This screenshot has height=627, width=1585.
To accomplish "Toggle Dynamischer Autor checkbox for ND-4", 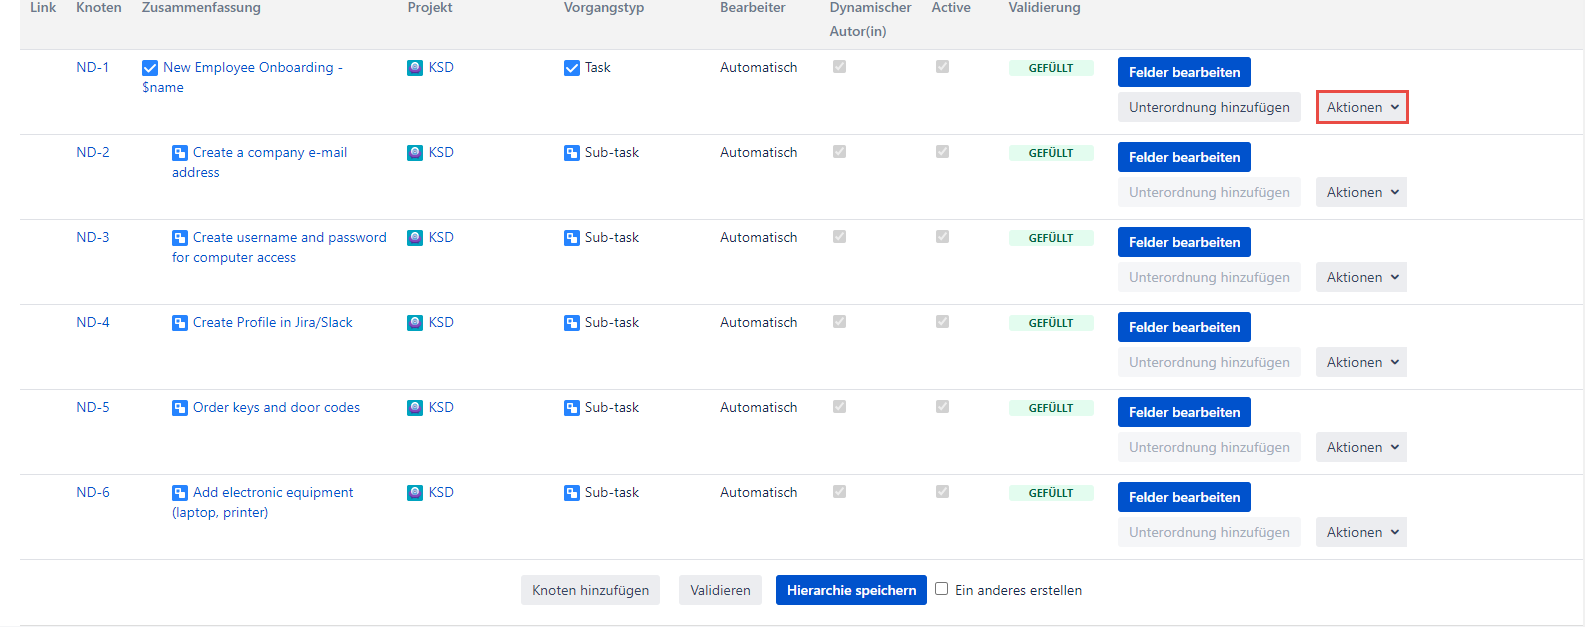I will (x=839, y=322).
